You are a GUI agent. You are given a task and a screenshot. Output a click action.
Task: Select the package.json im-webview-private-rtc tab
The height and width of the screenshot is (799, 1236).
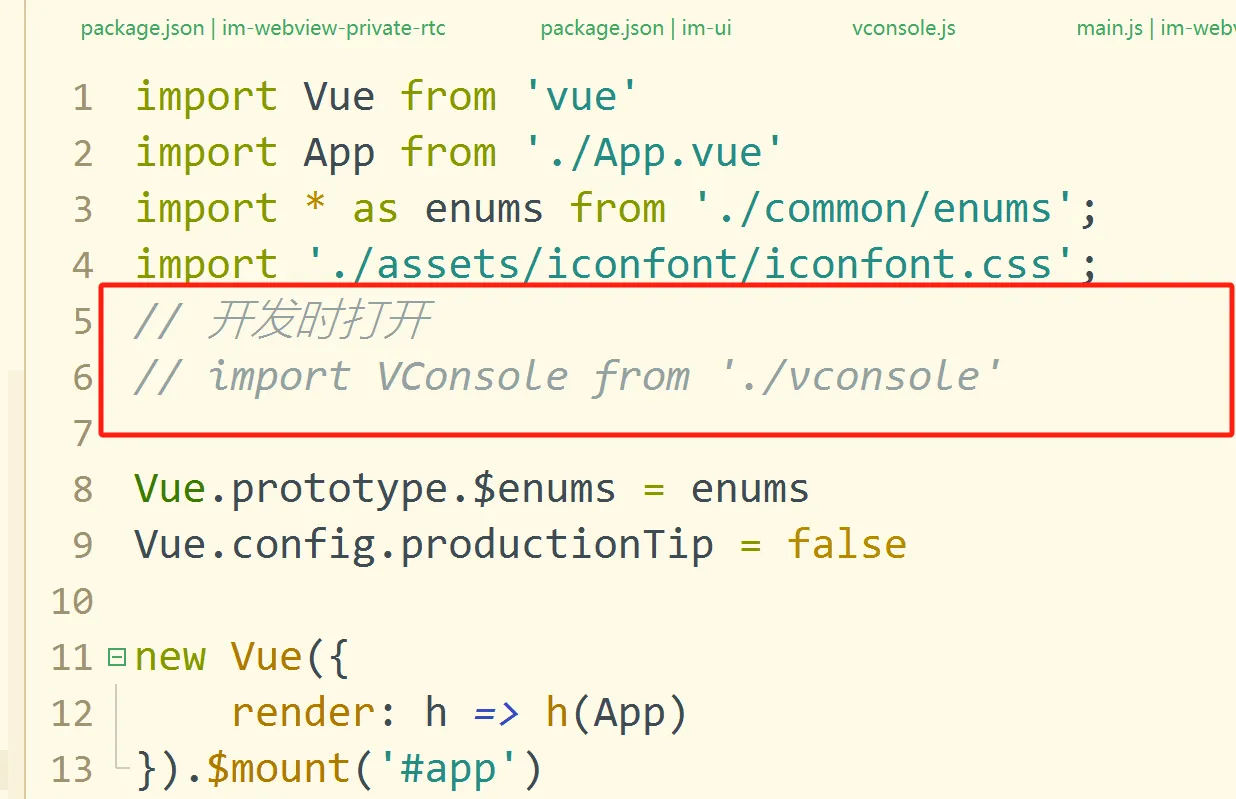(263, 28)
